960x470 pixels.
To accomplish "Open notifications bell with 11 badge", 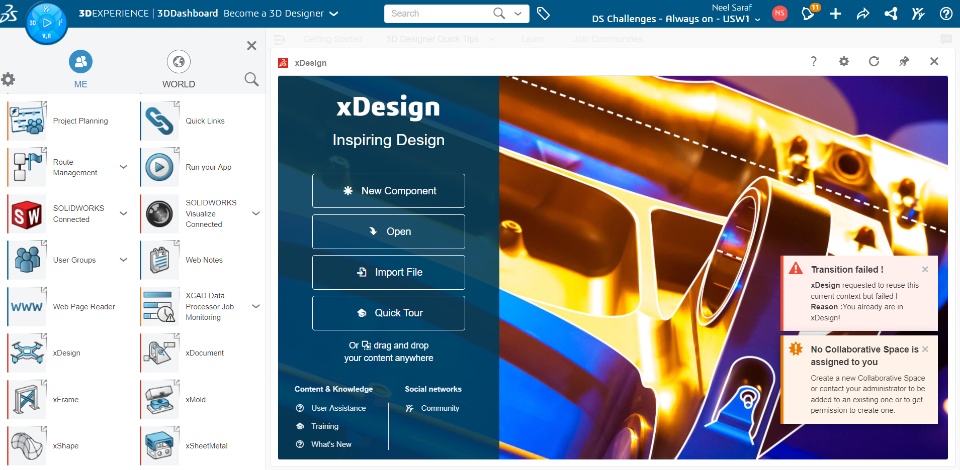I will point(808,13).
